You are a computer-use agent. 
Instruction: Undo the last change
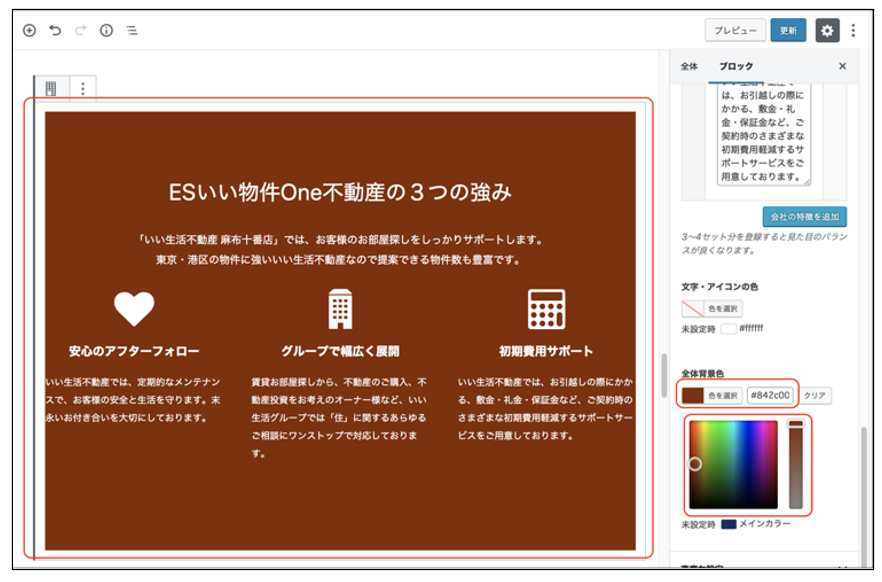coord(55,30)
